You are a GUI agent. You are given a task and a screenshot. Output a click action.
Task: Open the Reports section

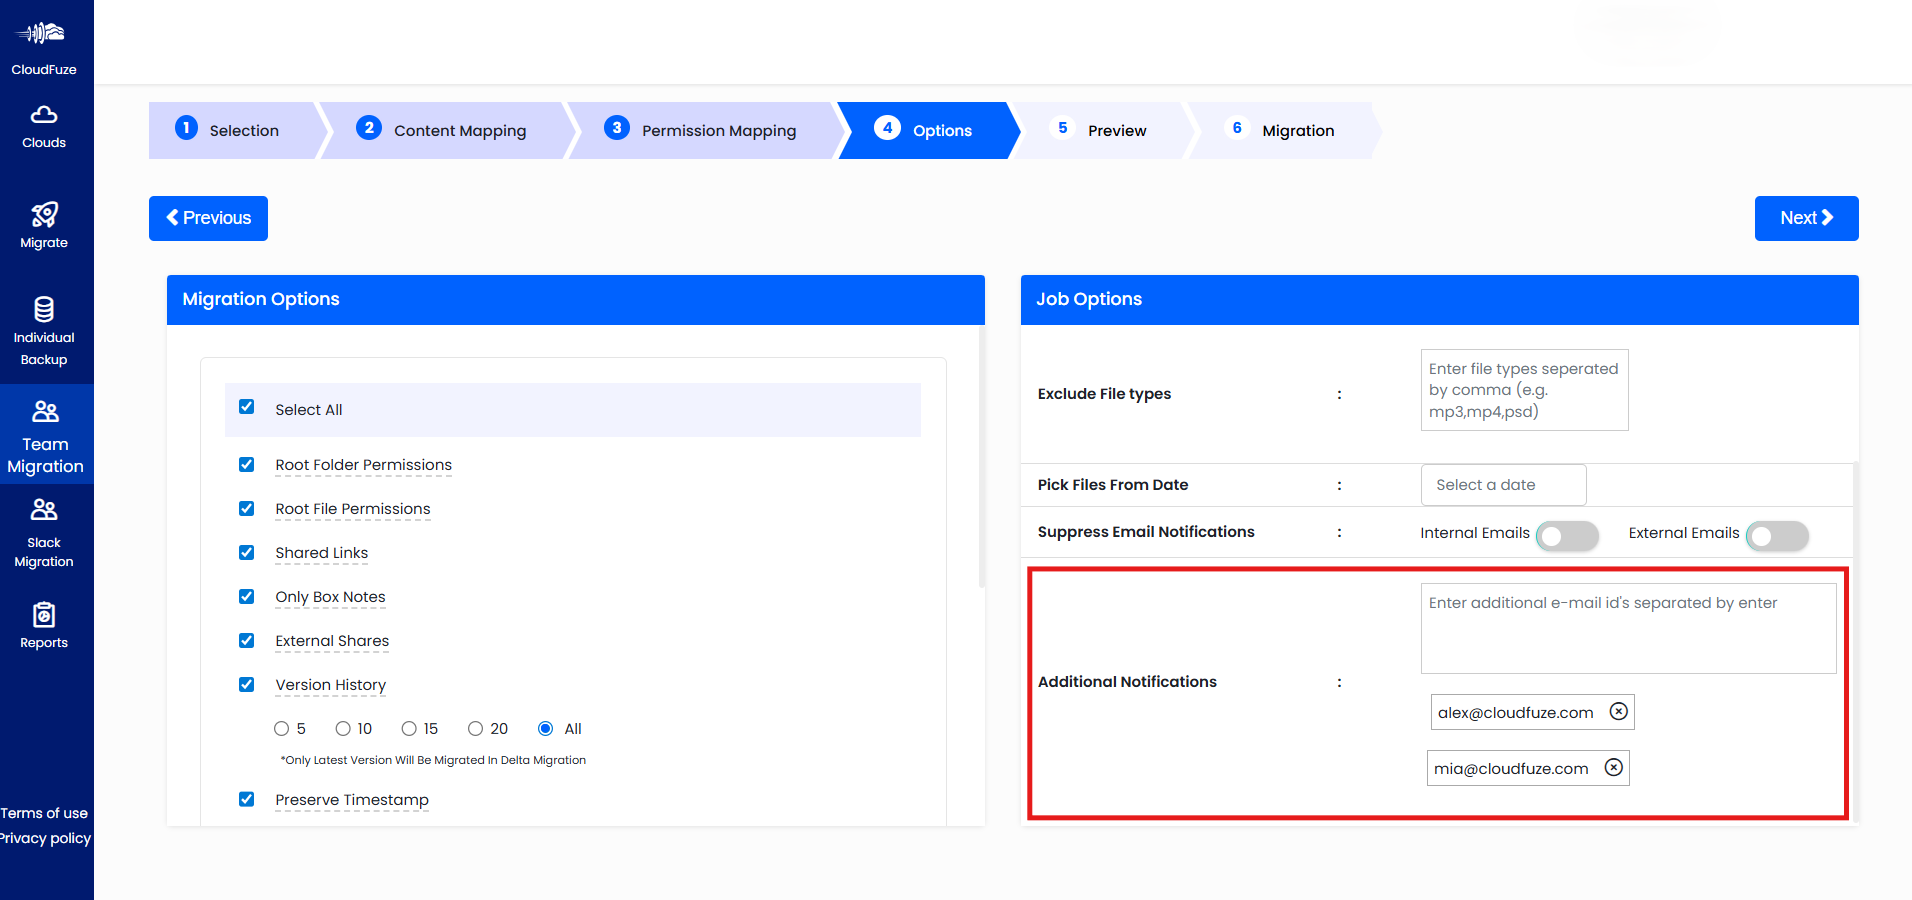click(44, 626)
